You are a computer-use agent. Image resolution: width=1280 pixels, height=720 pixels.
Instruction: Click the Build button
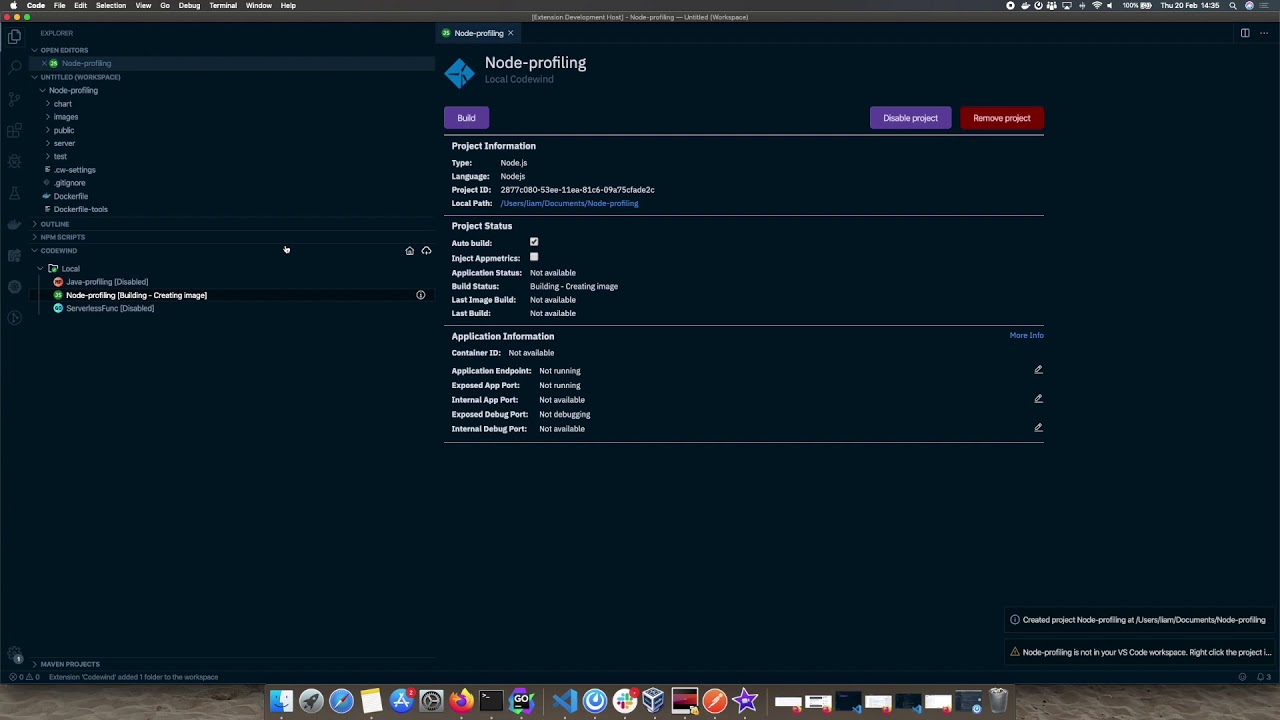pos(466,118)
